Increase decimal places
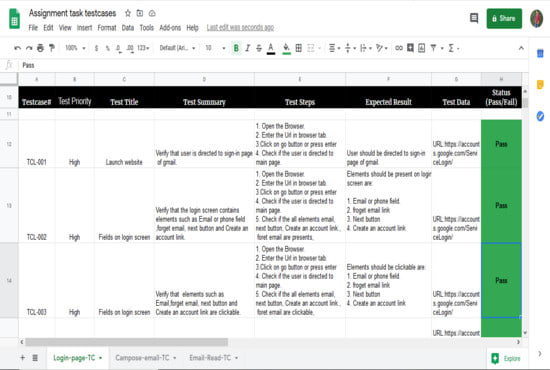The height and width of the screenshot is (370, 550). [x=130, y=48]
